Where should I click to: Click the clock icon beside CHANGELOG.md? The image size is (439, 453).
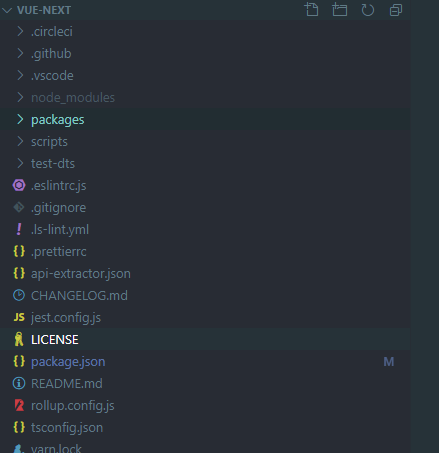tap(19, 295)
